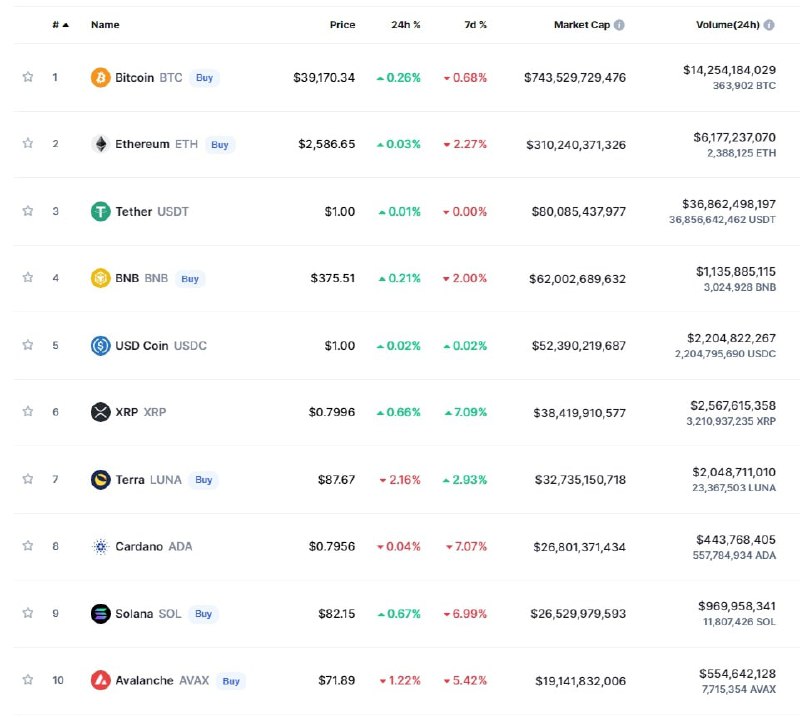Sort by the 7d % column header

point(475,24)
